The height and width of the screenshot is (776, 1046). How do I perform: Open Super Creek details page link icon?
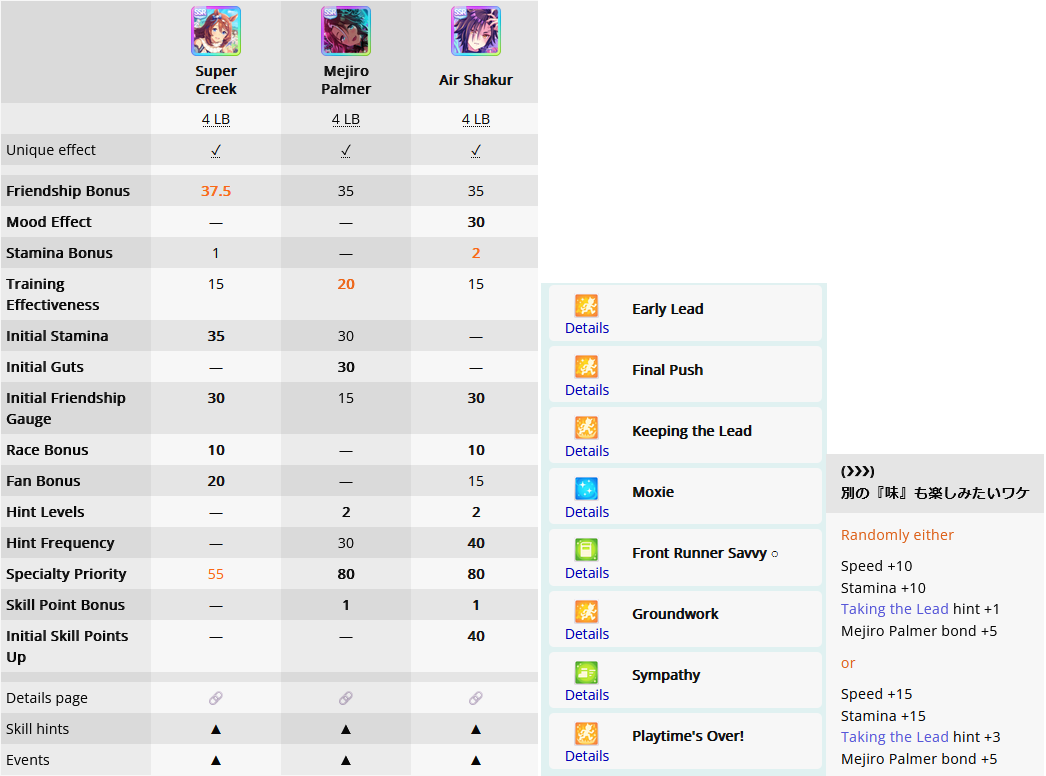click(x=215, y=698)
